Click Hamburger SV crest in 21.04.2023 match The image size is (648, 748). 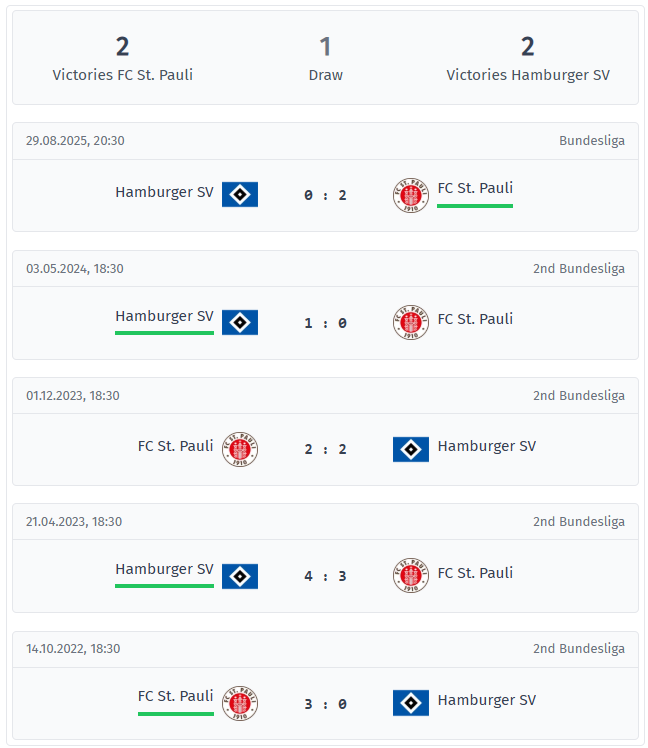tap(240, 576)
